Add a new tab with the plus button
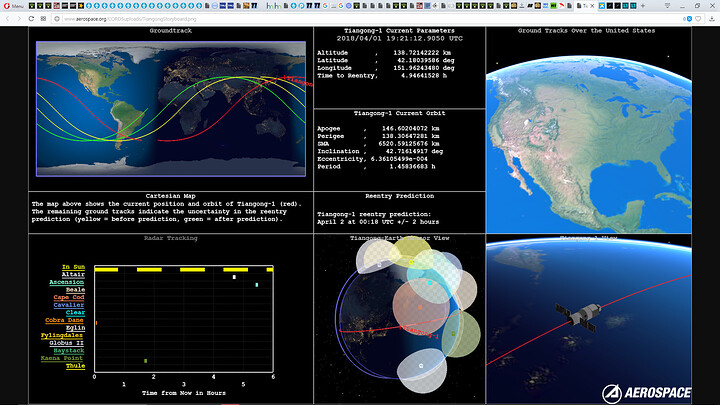Screen dimensions: 720x405 [642, 6]
